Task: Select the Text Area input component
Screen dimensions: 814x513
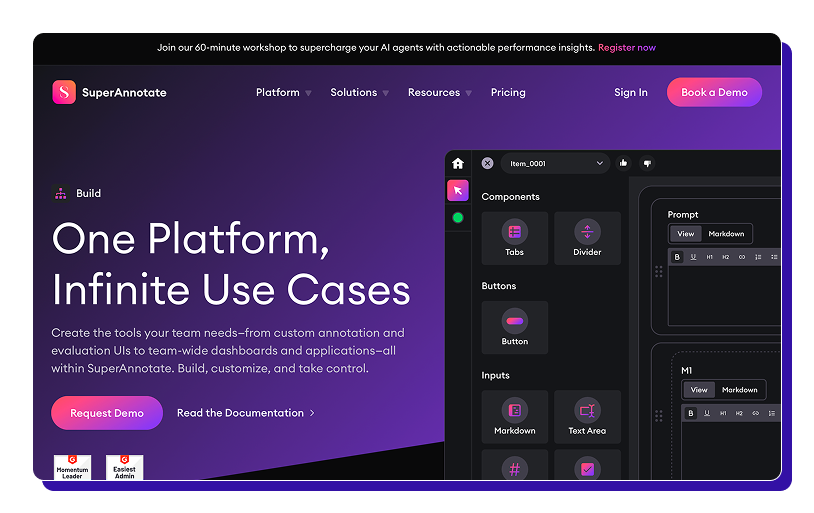Action: pos(587,417)
